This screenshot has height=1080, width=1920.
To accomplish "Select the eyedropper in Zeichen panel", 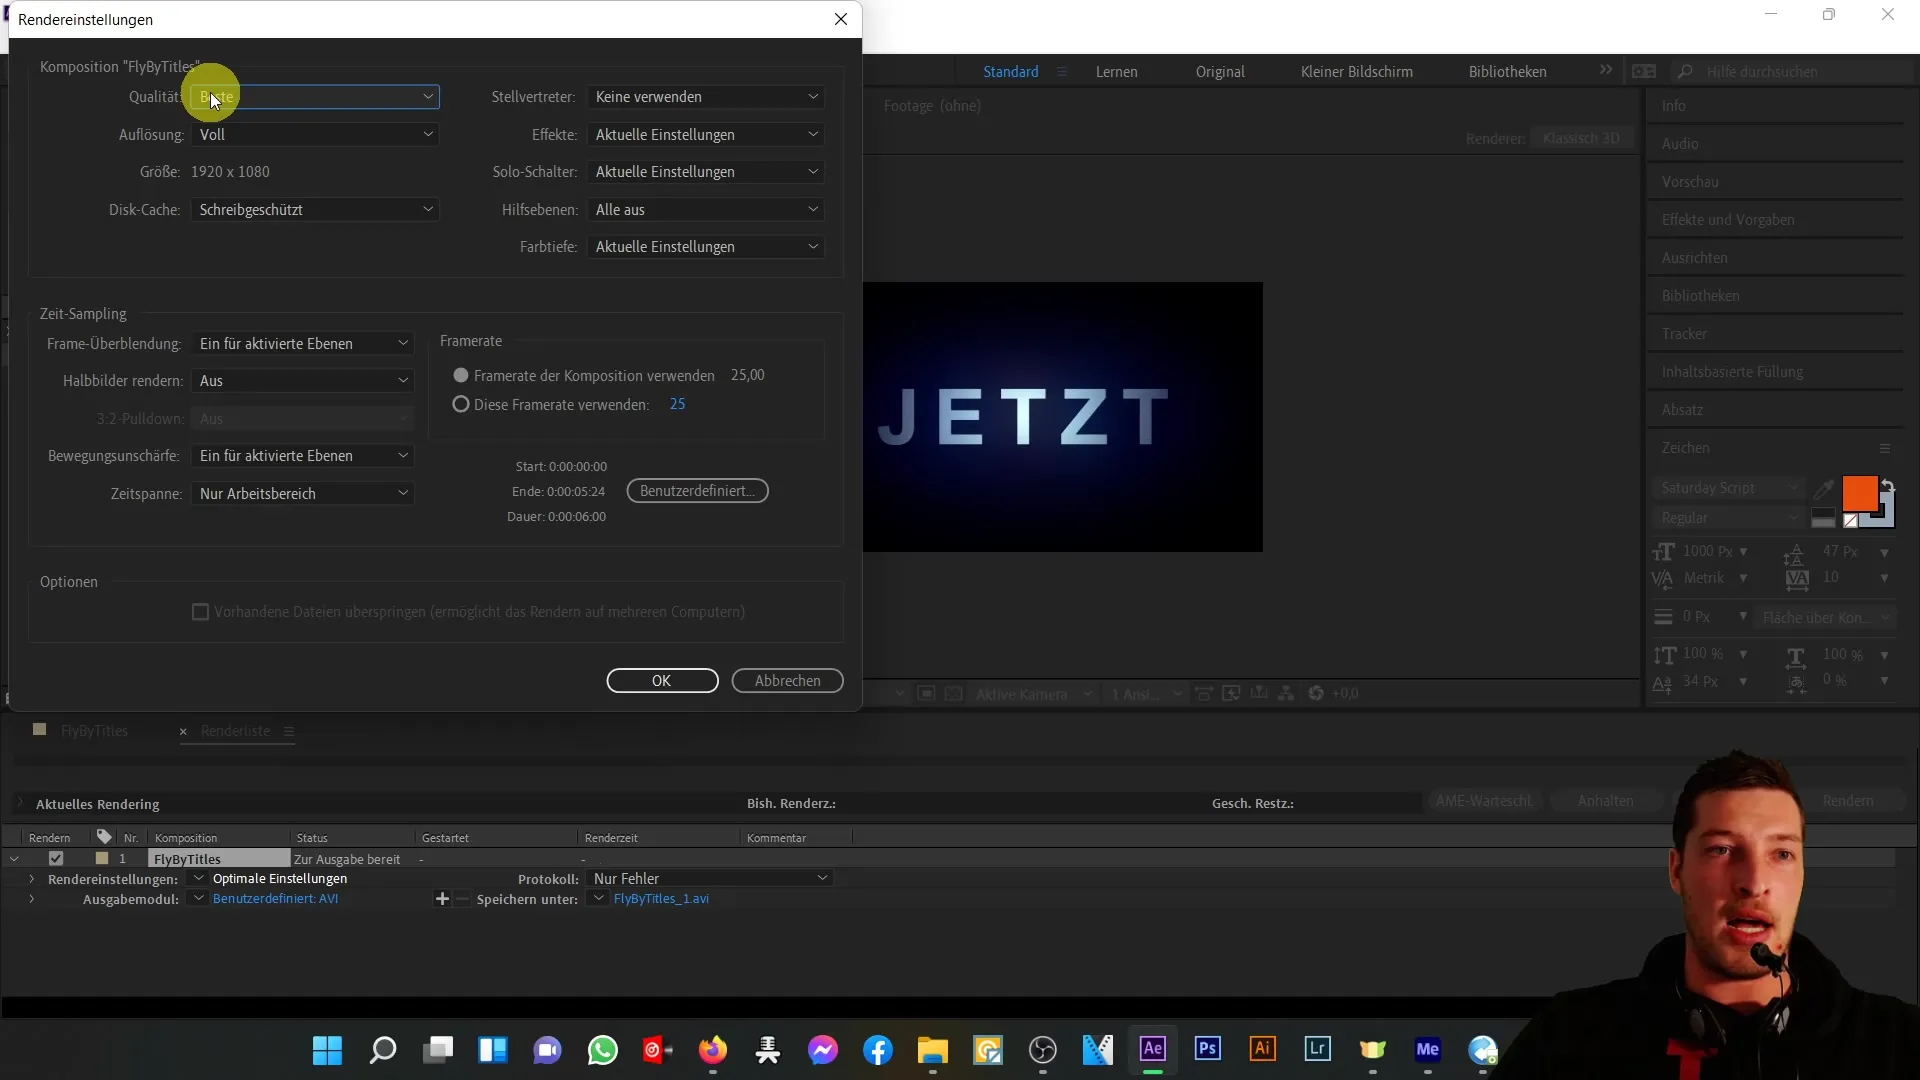I will pos(1824,488).
